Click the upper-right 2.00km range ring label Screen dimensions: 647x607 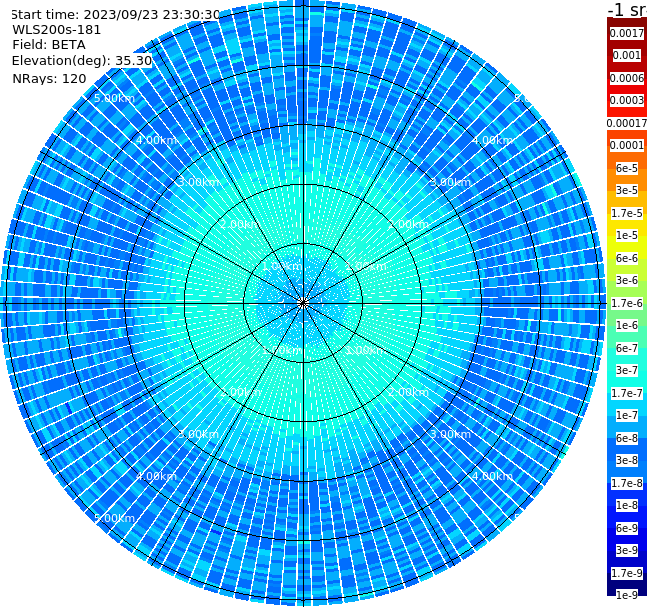(408, 224)
